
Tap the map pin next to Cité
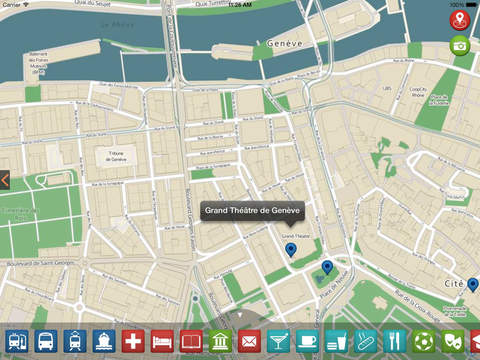(x=473, y=285)
